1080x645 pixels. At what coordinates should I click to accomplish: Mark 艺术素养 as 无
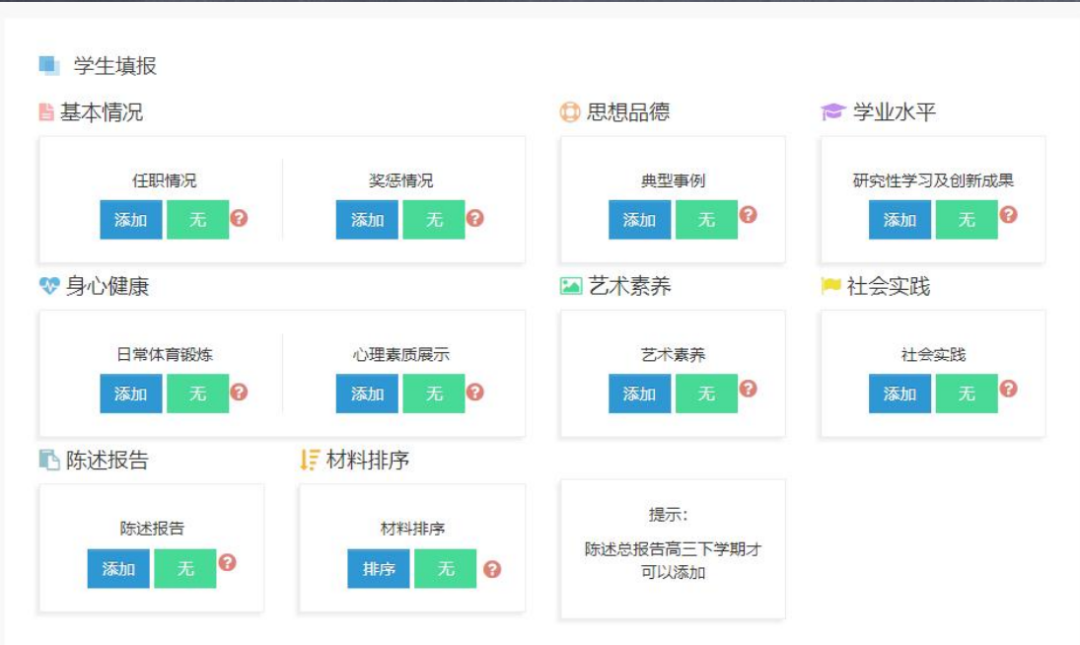(x=706, y=394)
